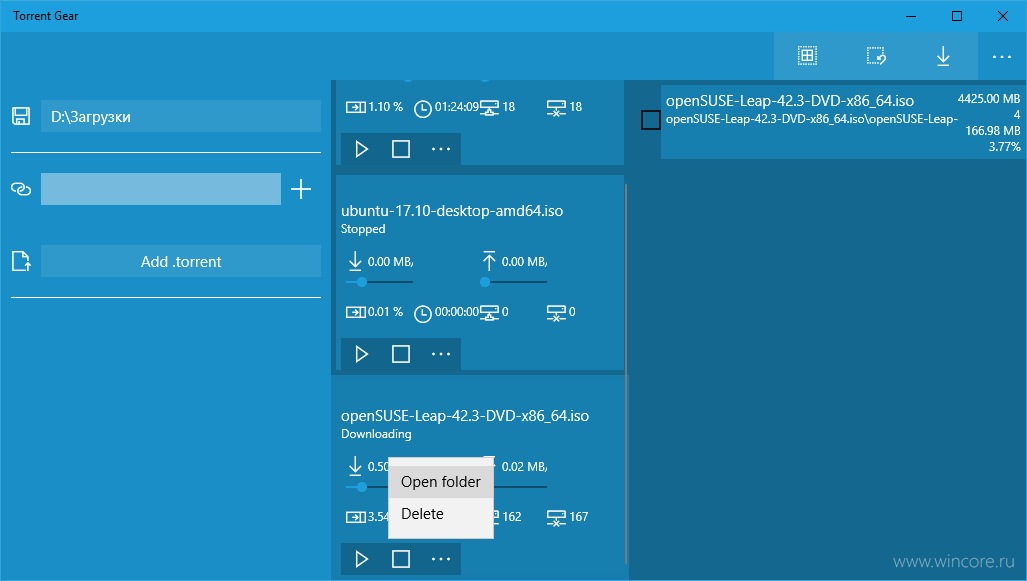The image size is (1027, 581).
Task: Click the invert selection toolbar icon
Action: point(876,56)
